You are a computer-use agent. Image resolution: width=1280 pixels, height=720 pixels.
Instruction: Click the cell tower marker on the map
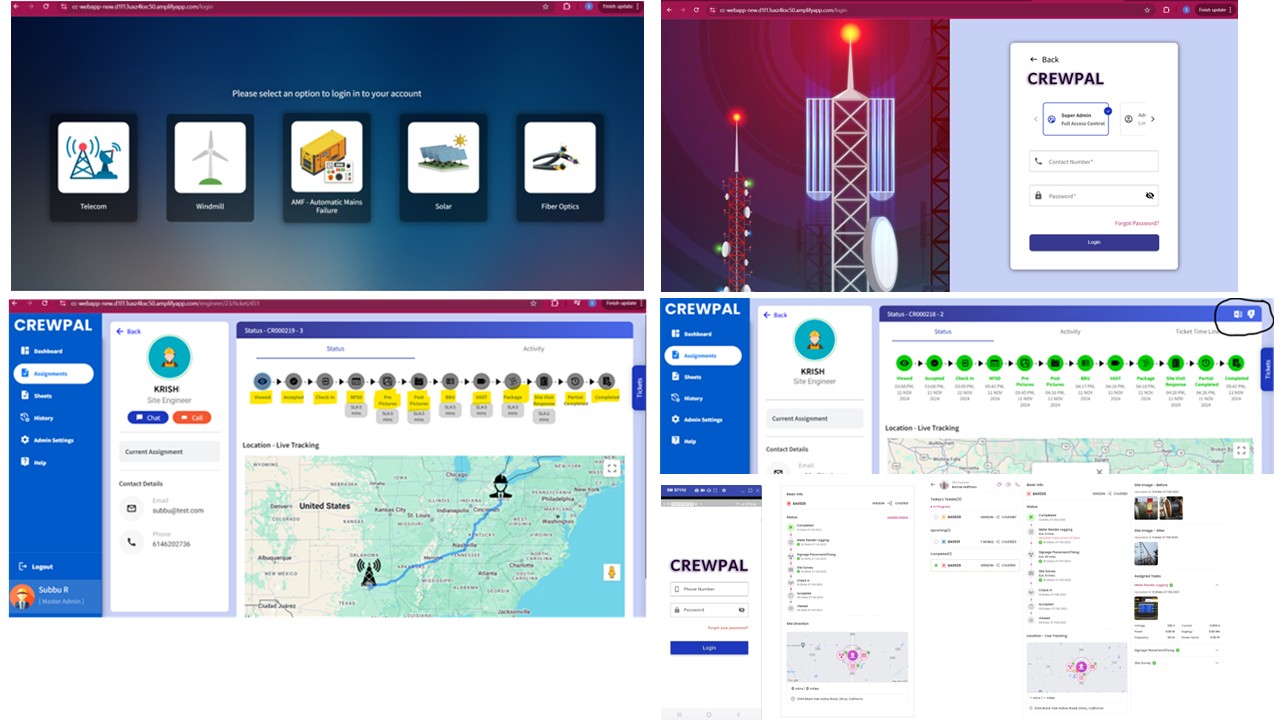[x=369, y=572]
